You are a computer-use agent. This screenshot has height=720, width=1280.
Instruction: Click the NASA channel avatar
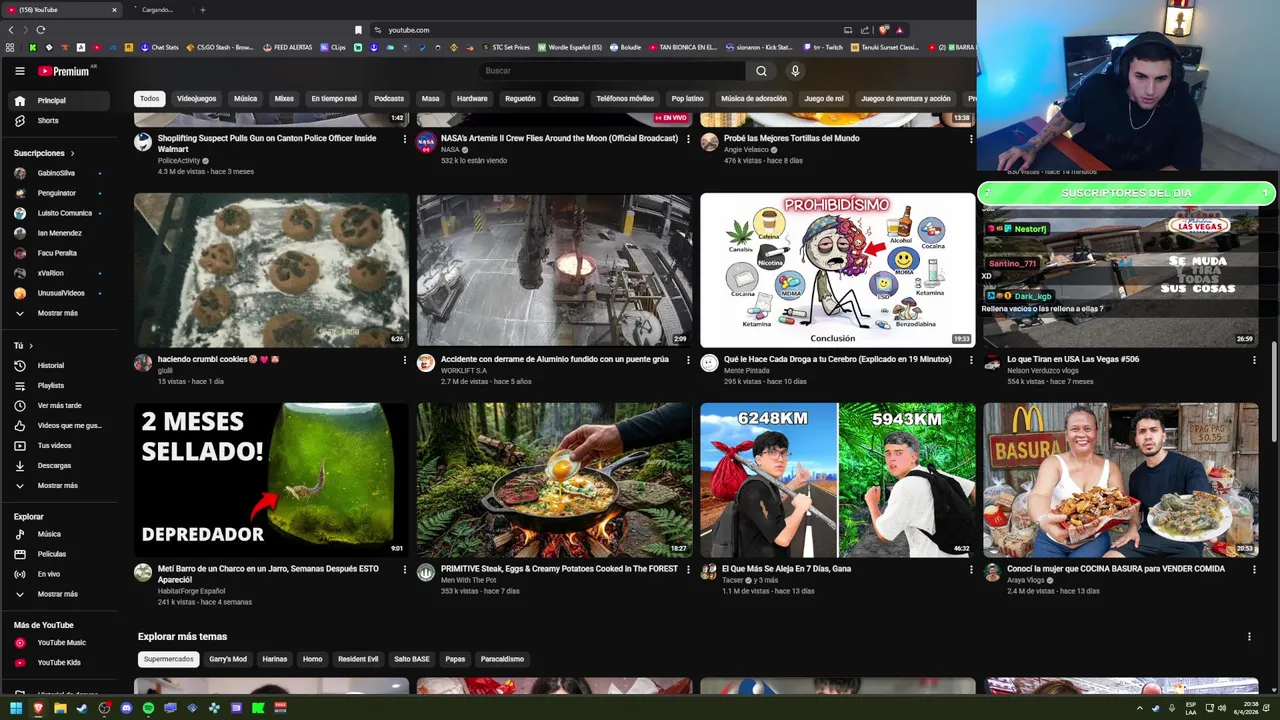426,142
